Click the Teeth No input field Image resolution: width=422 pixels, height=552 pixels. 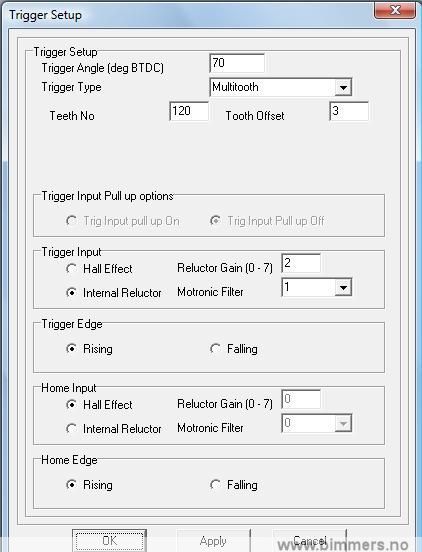tap(189, 111)
